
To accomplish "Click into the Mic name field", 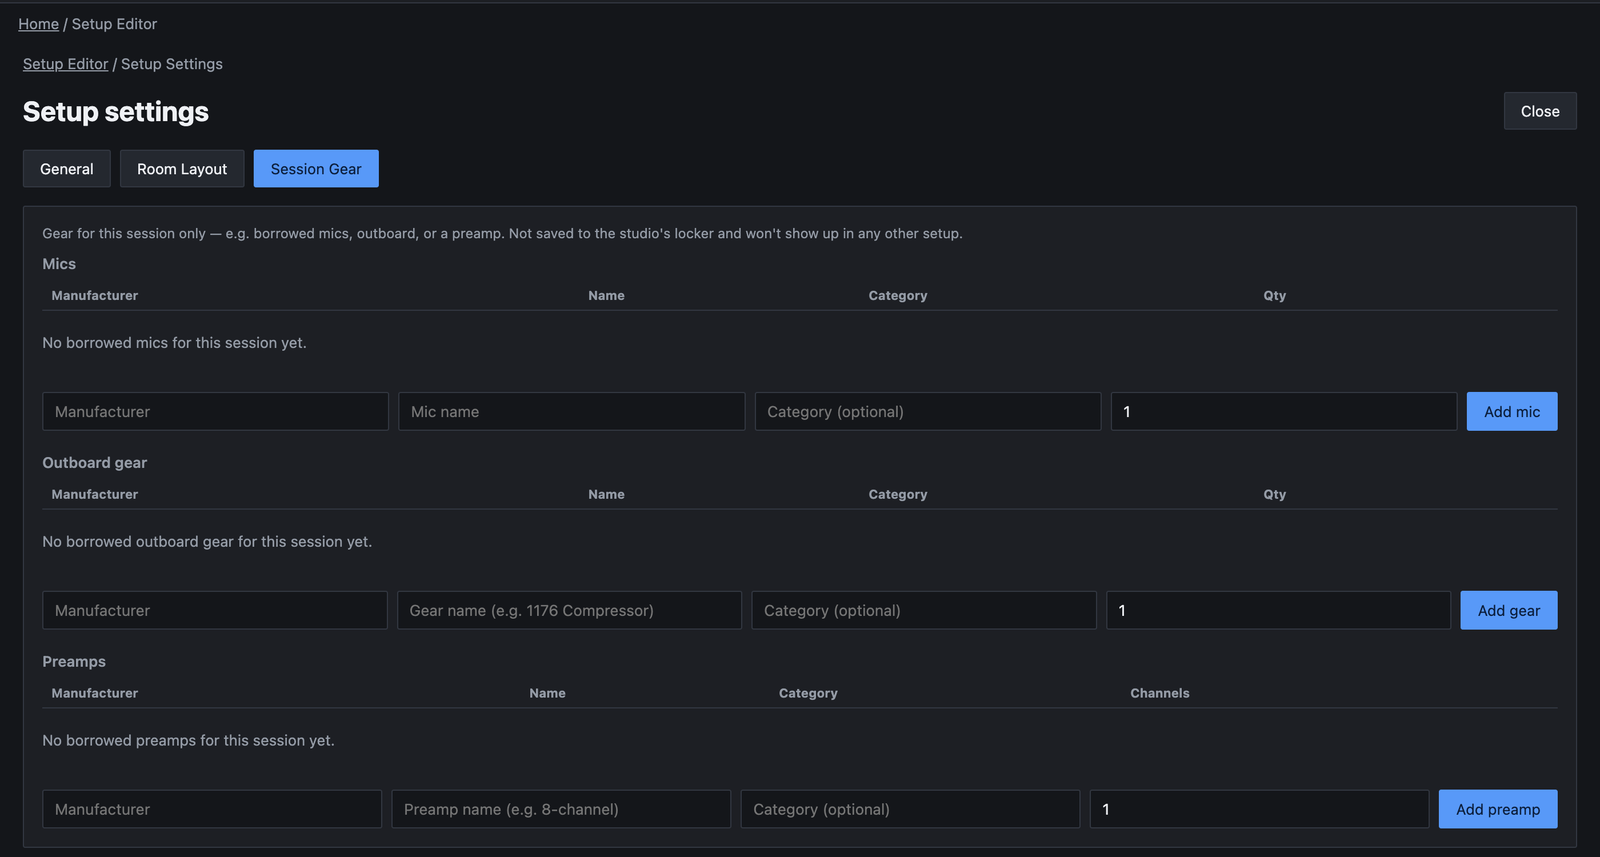I will 571,411.
